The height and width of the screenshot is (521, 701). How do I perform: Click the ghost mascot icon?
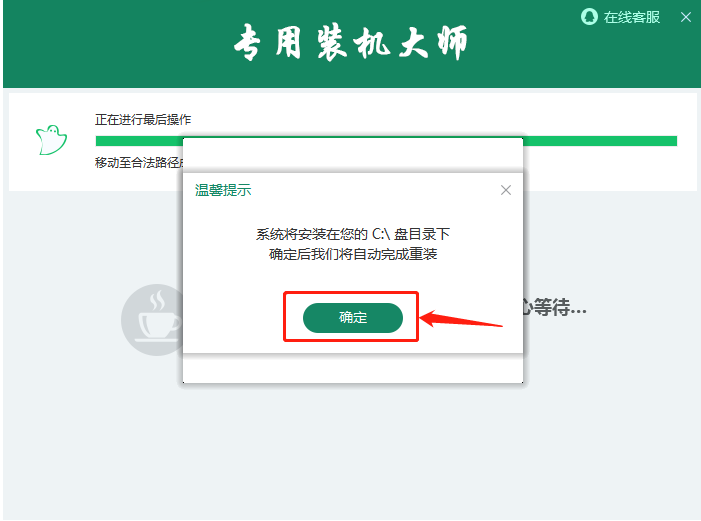click(51, 140)
